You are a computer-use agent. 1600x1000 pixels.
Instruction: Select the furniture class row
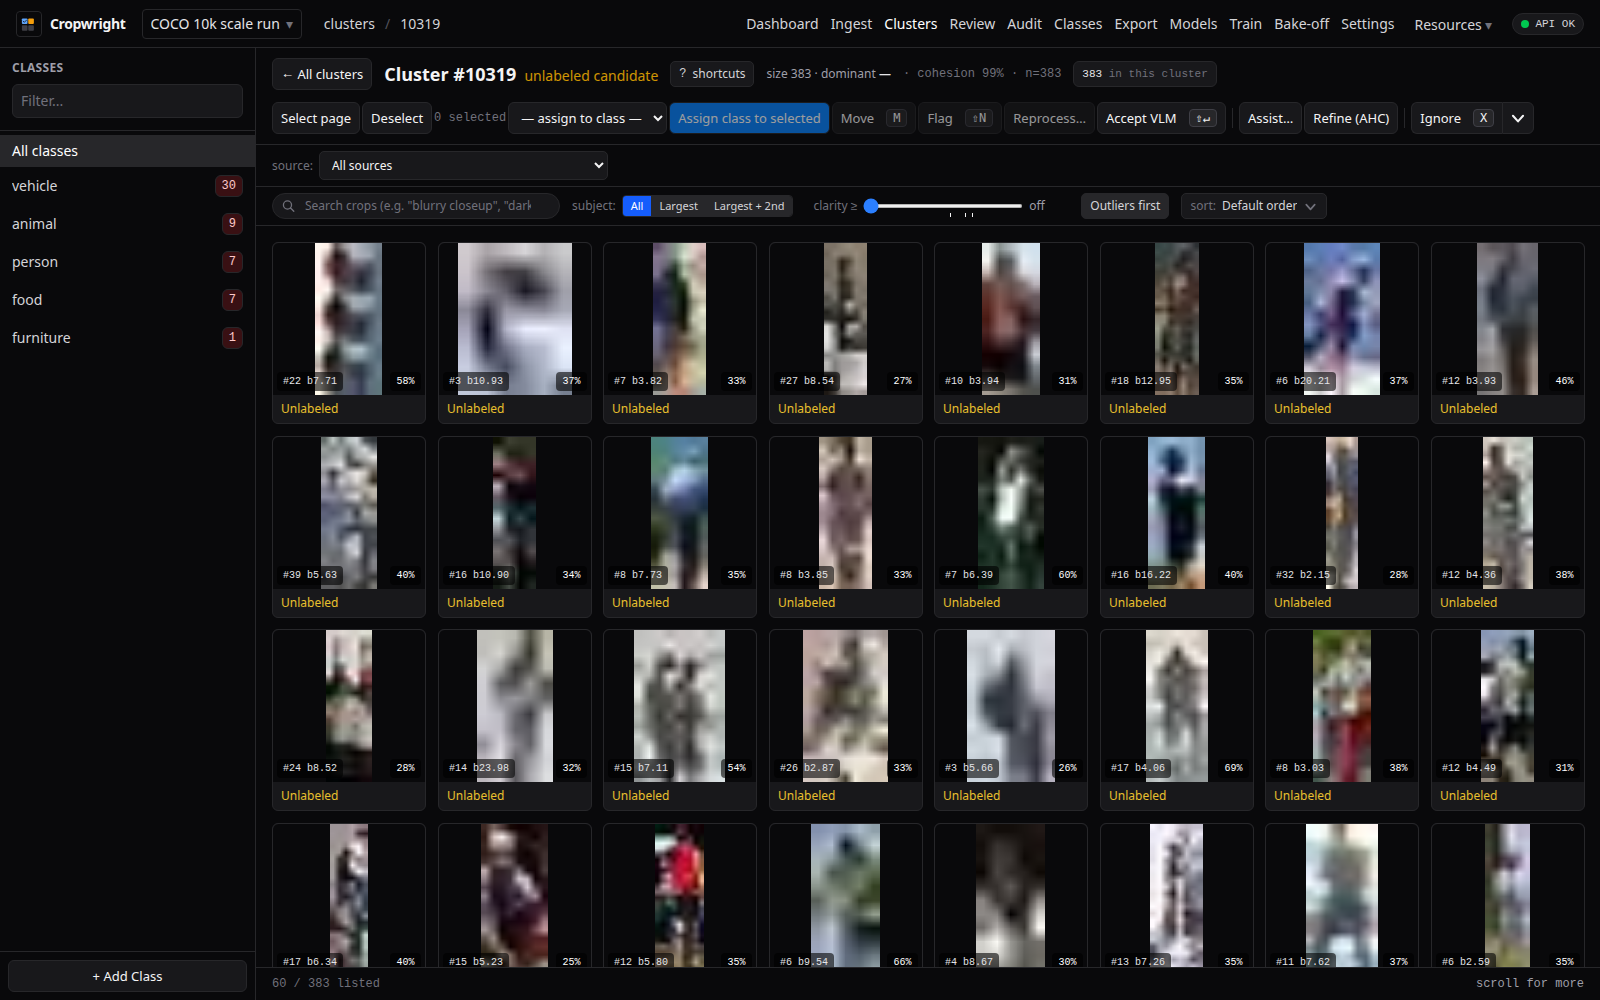click(x=127, y=338)
